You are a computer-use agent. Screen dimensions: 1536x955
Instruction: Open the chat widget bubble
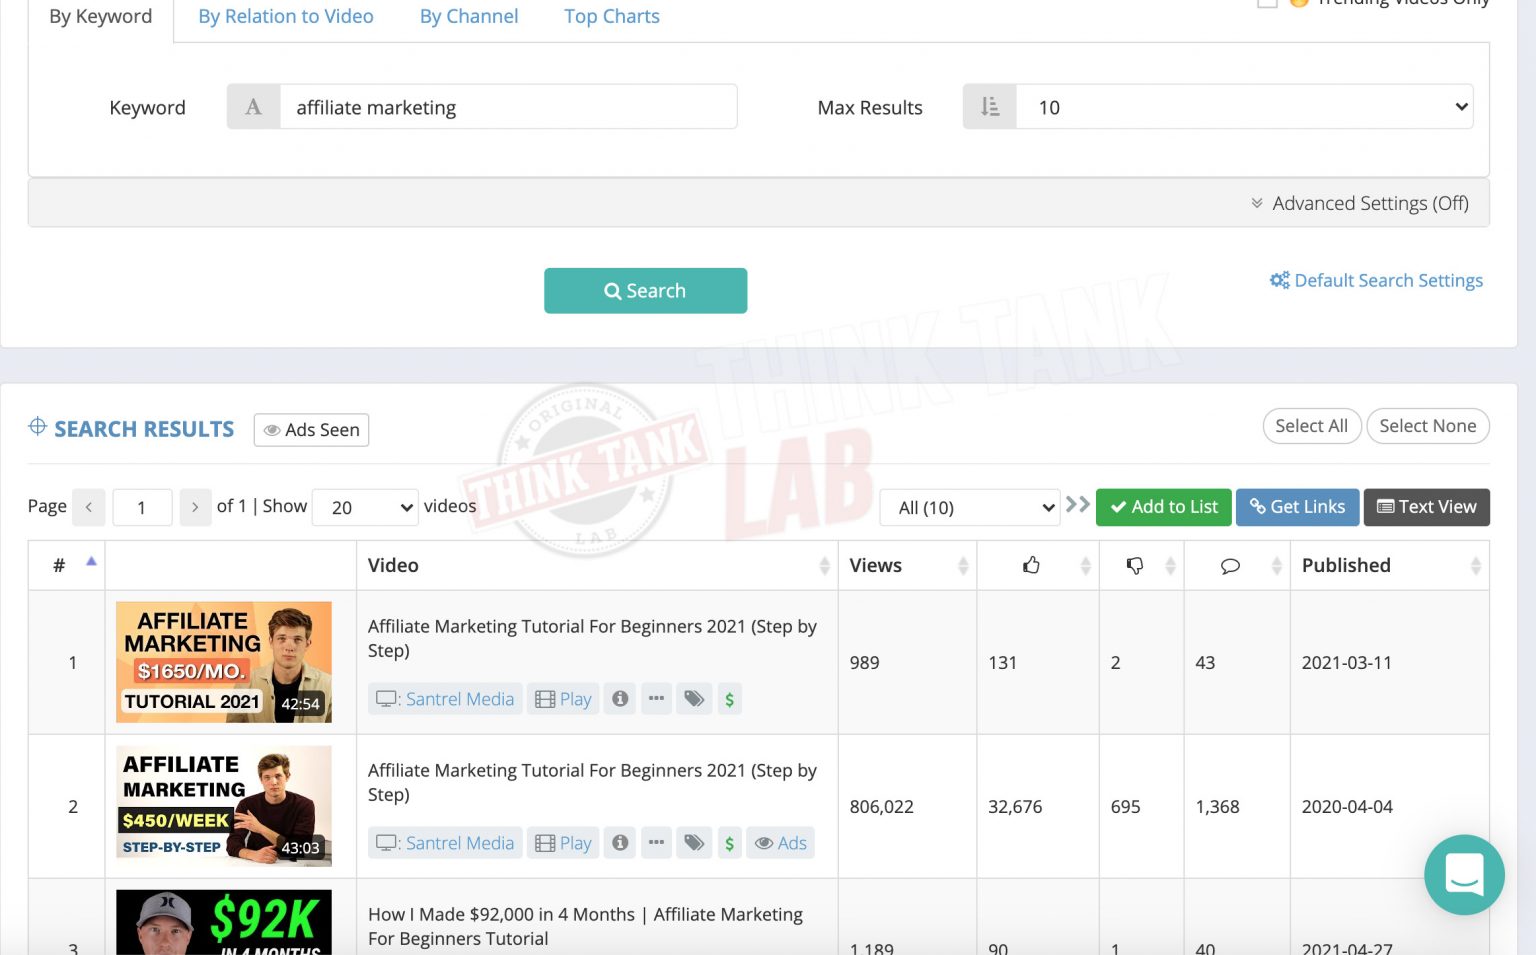(x=1463, y=875)
